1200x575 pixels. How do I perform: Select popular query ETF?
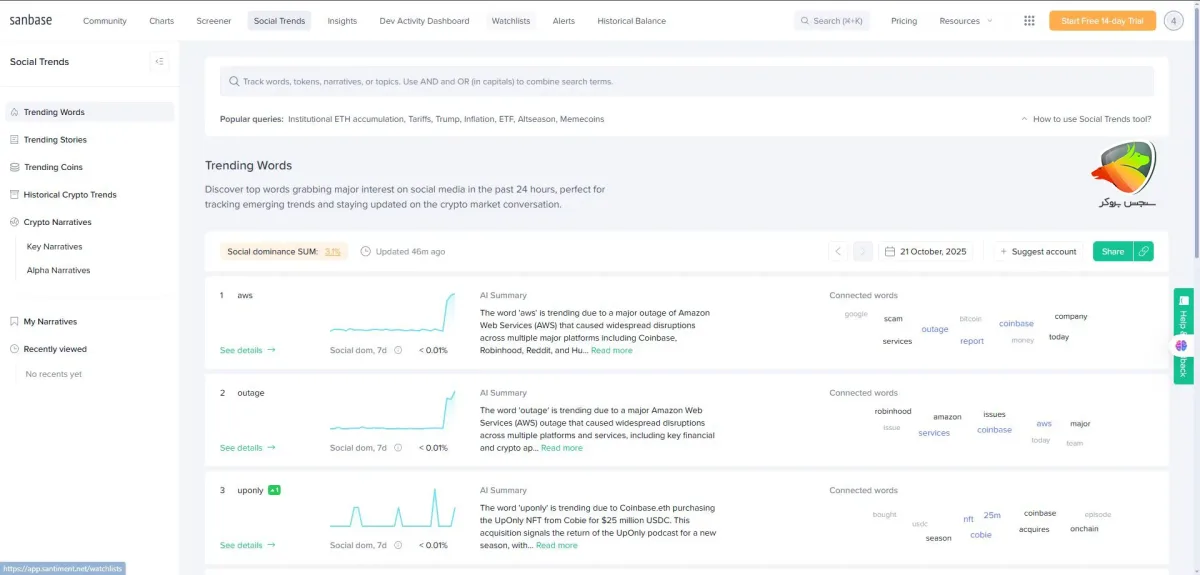coord(506,119)
